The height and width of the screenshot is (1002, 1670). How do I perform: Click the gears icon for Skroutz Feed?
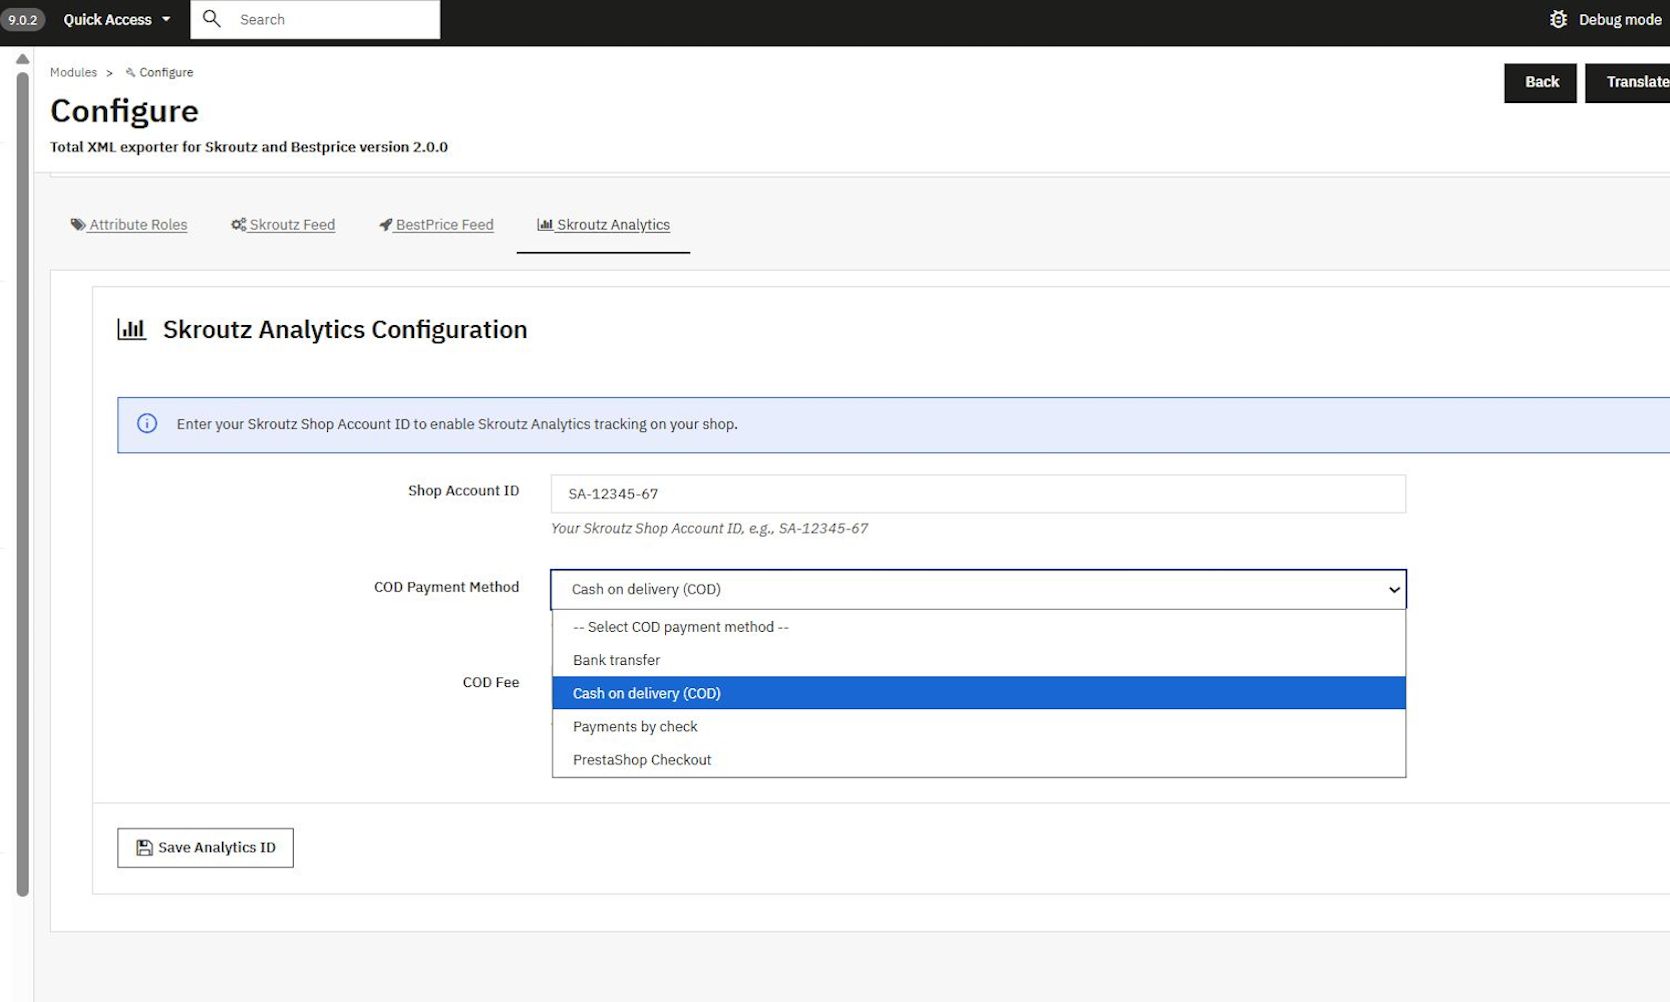(x=238, y=225)
